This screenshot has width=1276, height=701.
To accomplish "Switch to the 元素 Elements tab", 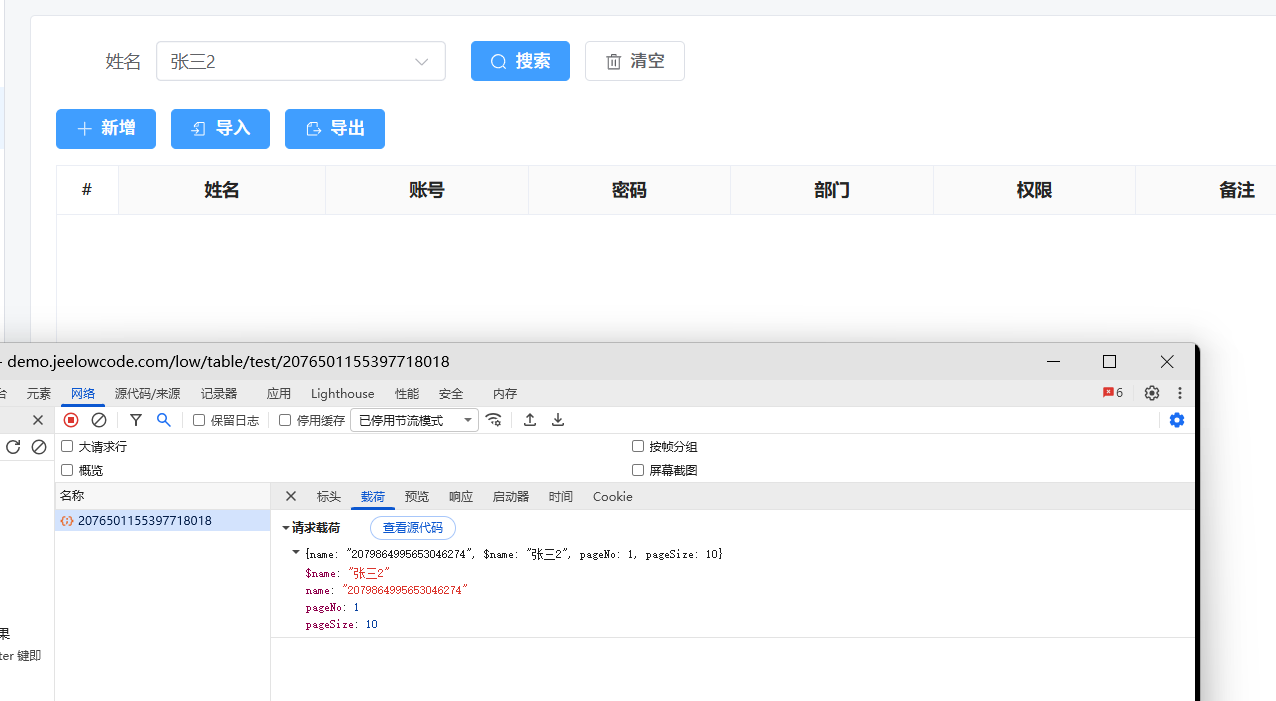I will coord(39,393).
